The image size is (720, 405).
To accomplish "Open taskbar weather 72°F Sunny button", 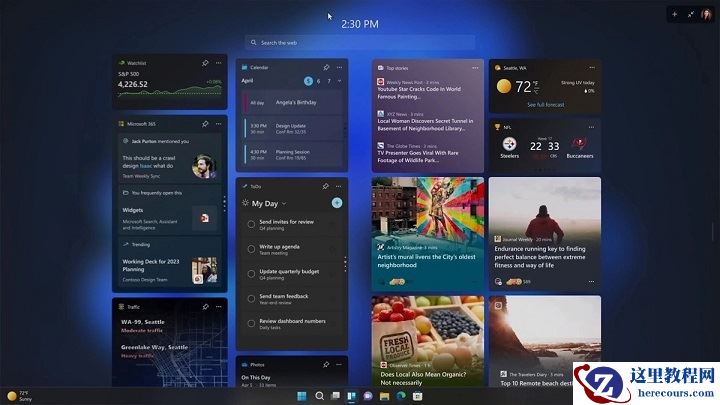I will (19, 396).
